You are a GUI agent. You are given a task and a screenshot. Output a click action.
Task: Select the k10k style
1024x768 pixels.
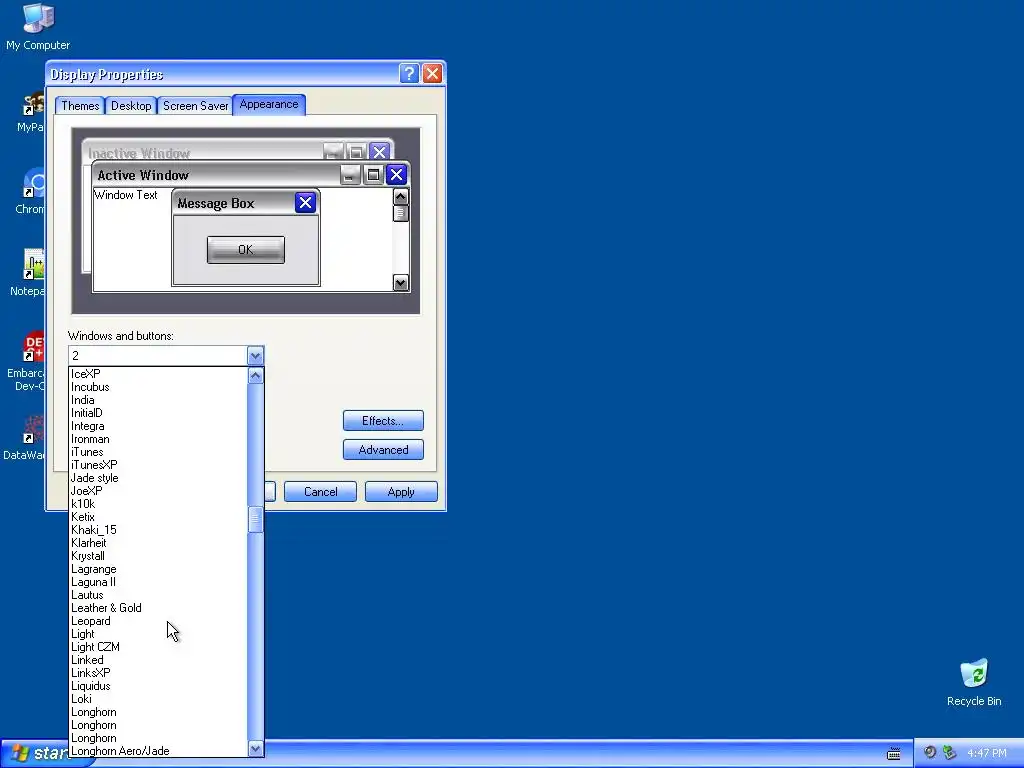158,504
